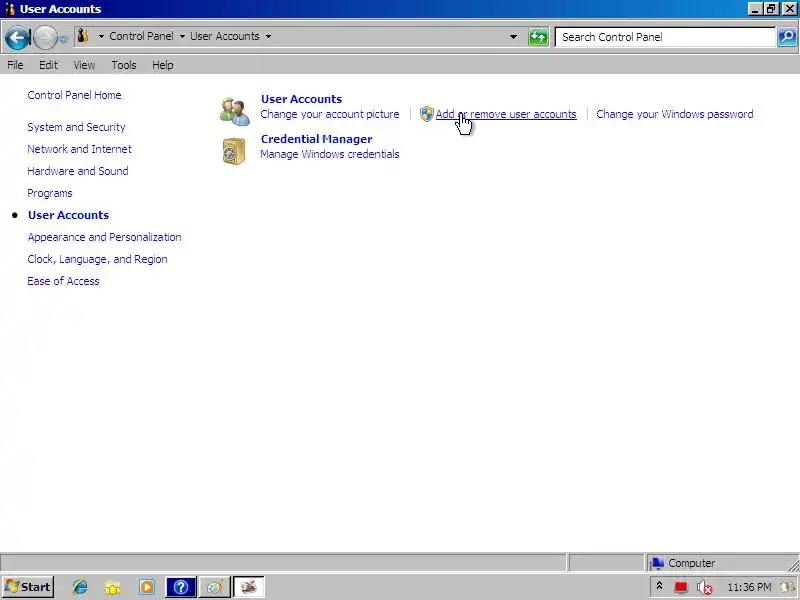Show hidden tray icons arrow
This screenshot has height=600, width=800.
(659, 586)
